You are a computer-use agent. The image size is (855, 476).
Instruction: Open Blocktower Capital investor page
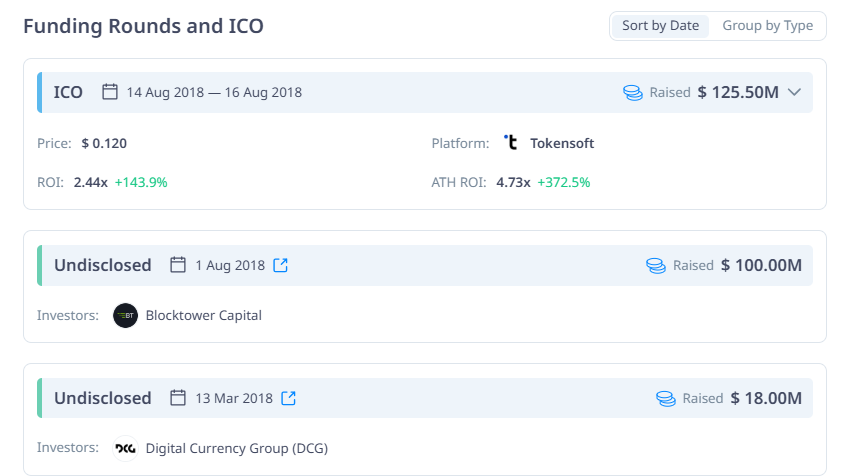(x=203, y=315)
